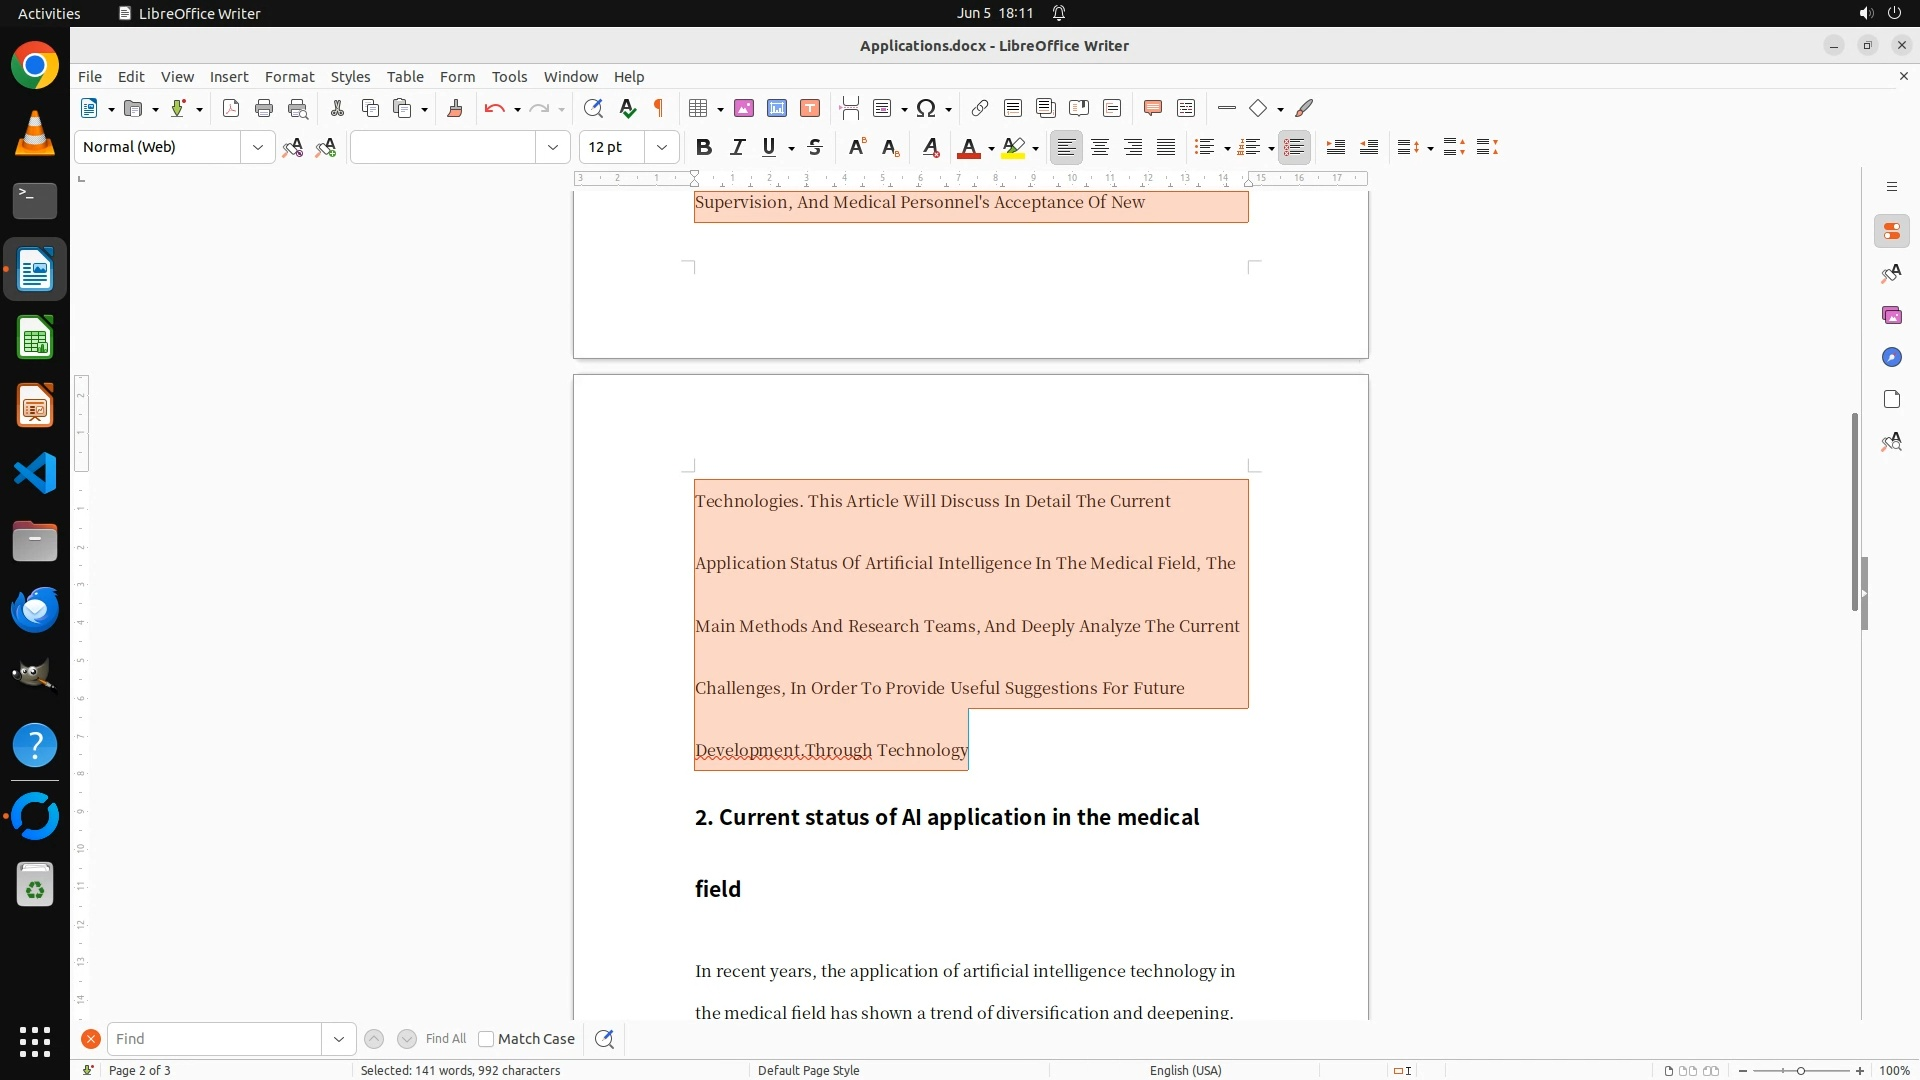Toggle italic formatting button
This screenshot has width=1920, height=1080.
[737, 147]
